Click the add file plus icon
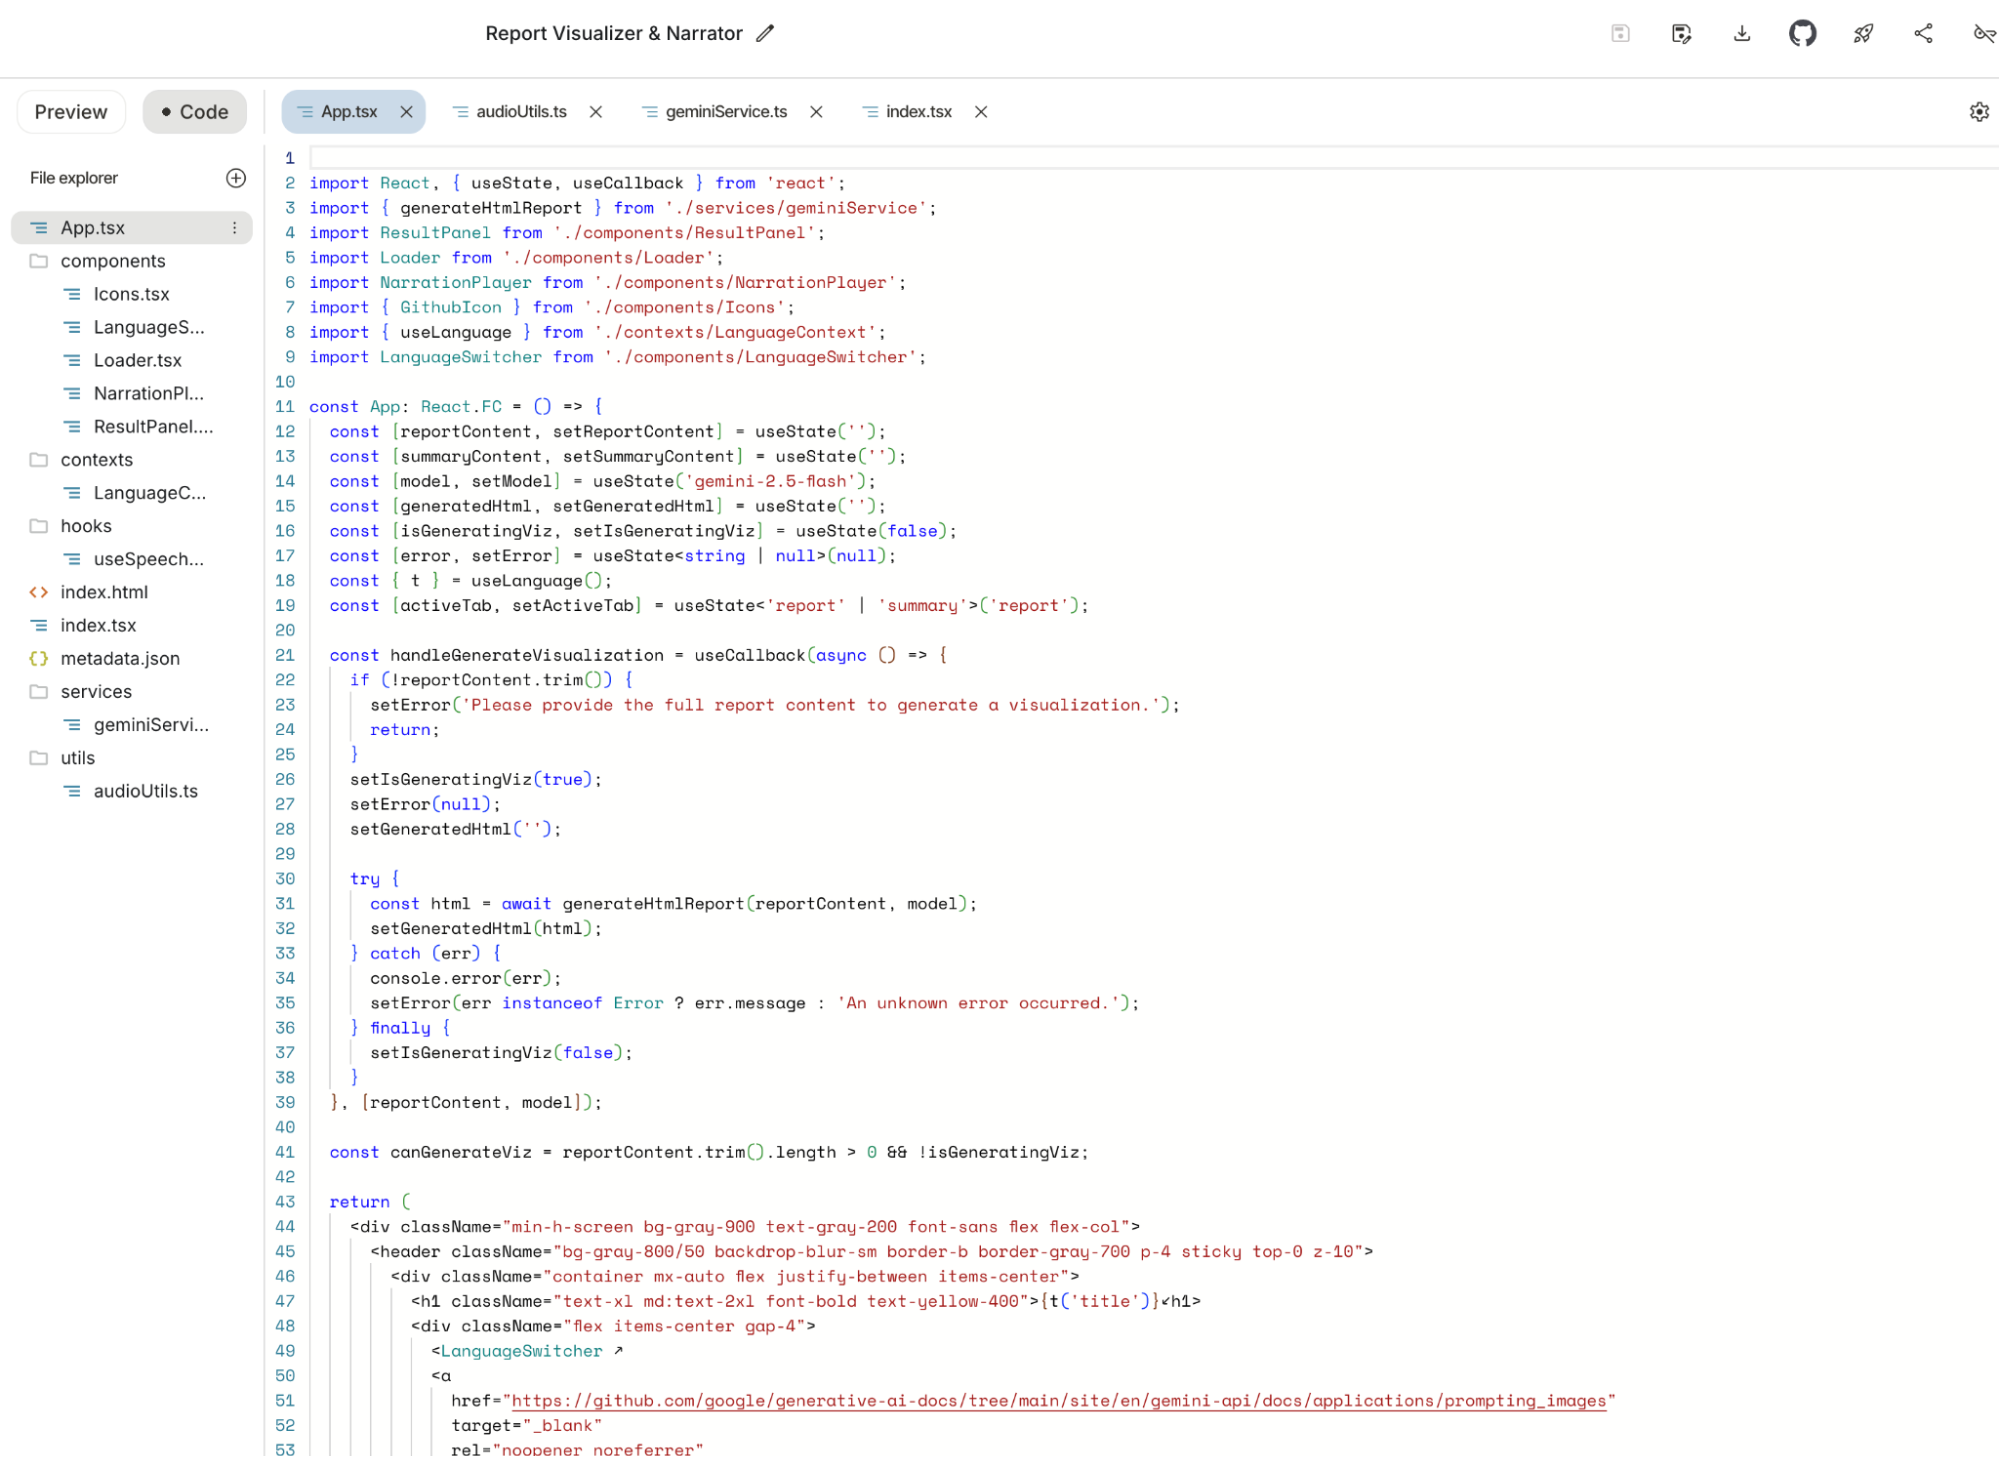 point(236,178)
